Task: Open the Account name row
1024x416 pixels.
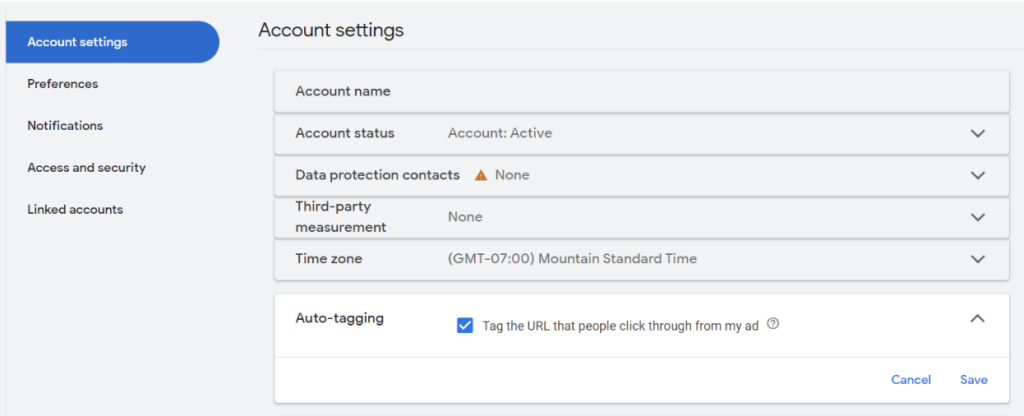Action: click(641, 91)
